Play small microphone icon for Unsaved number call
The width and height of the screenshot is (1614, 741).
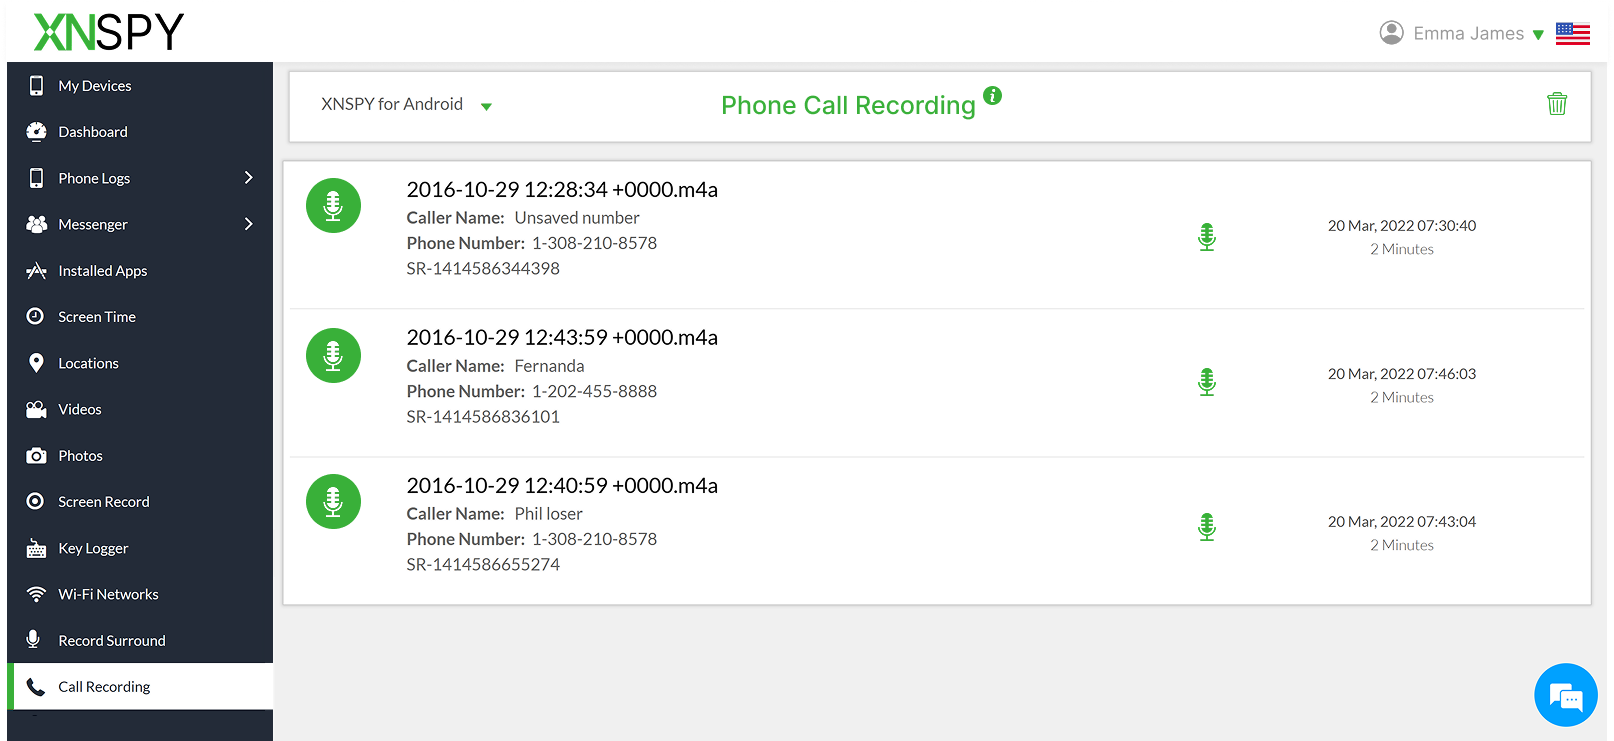[x=1207, y=237]
